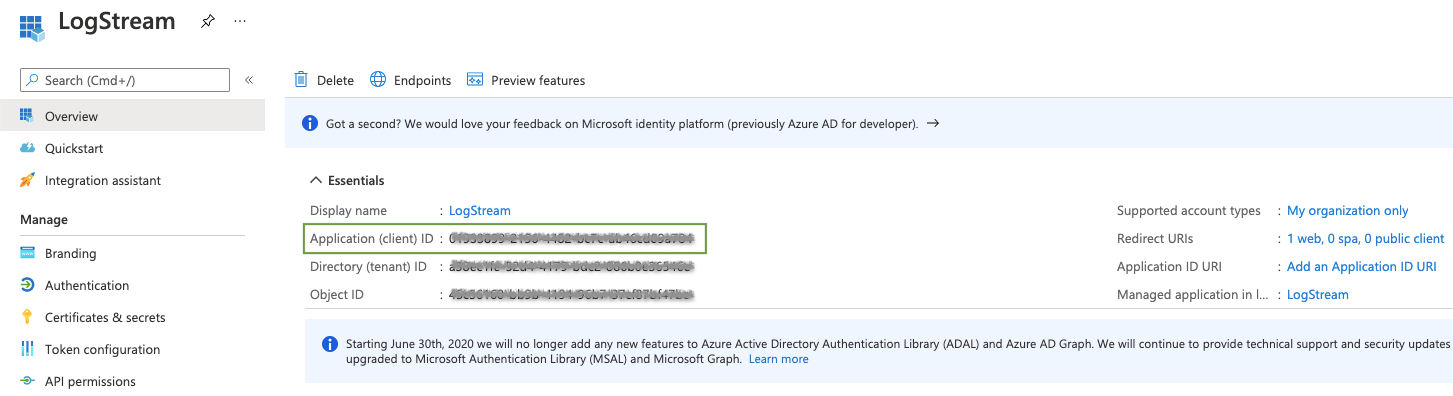
Task: Click the Authentication loop icon
Action: pos(27,285)
